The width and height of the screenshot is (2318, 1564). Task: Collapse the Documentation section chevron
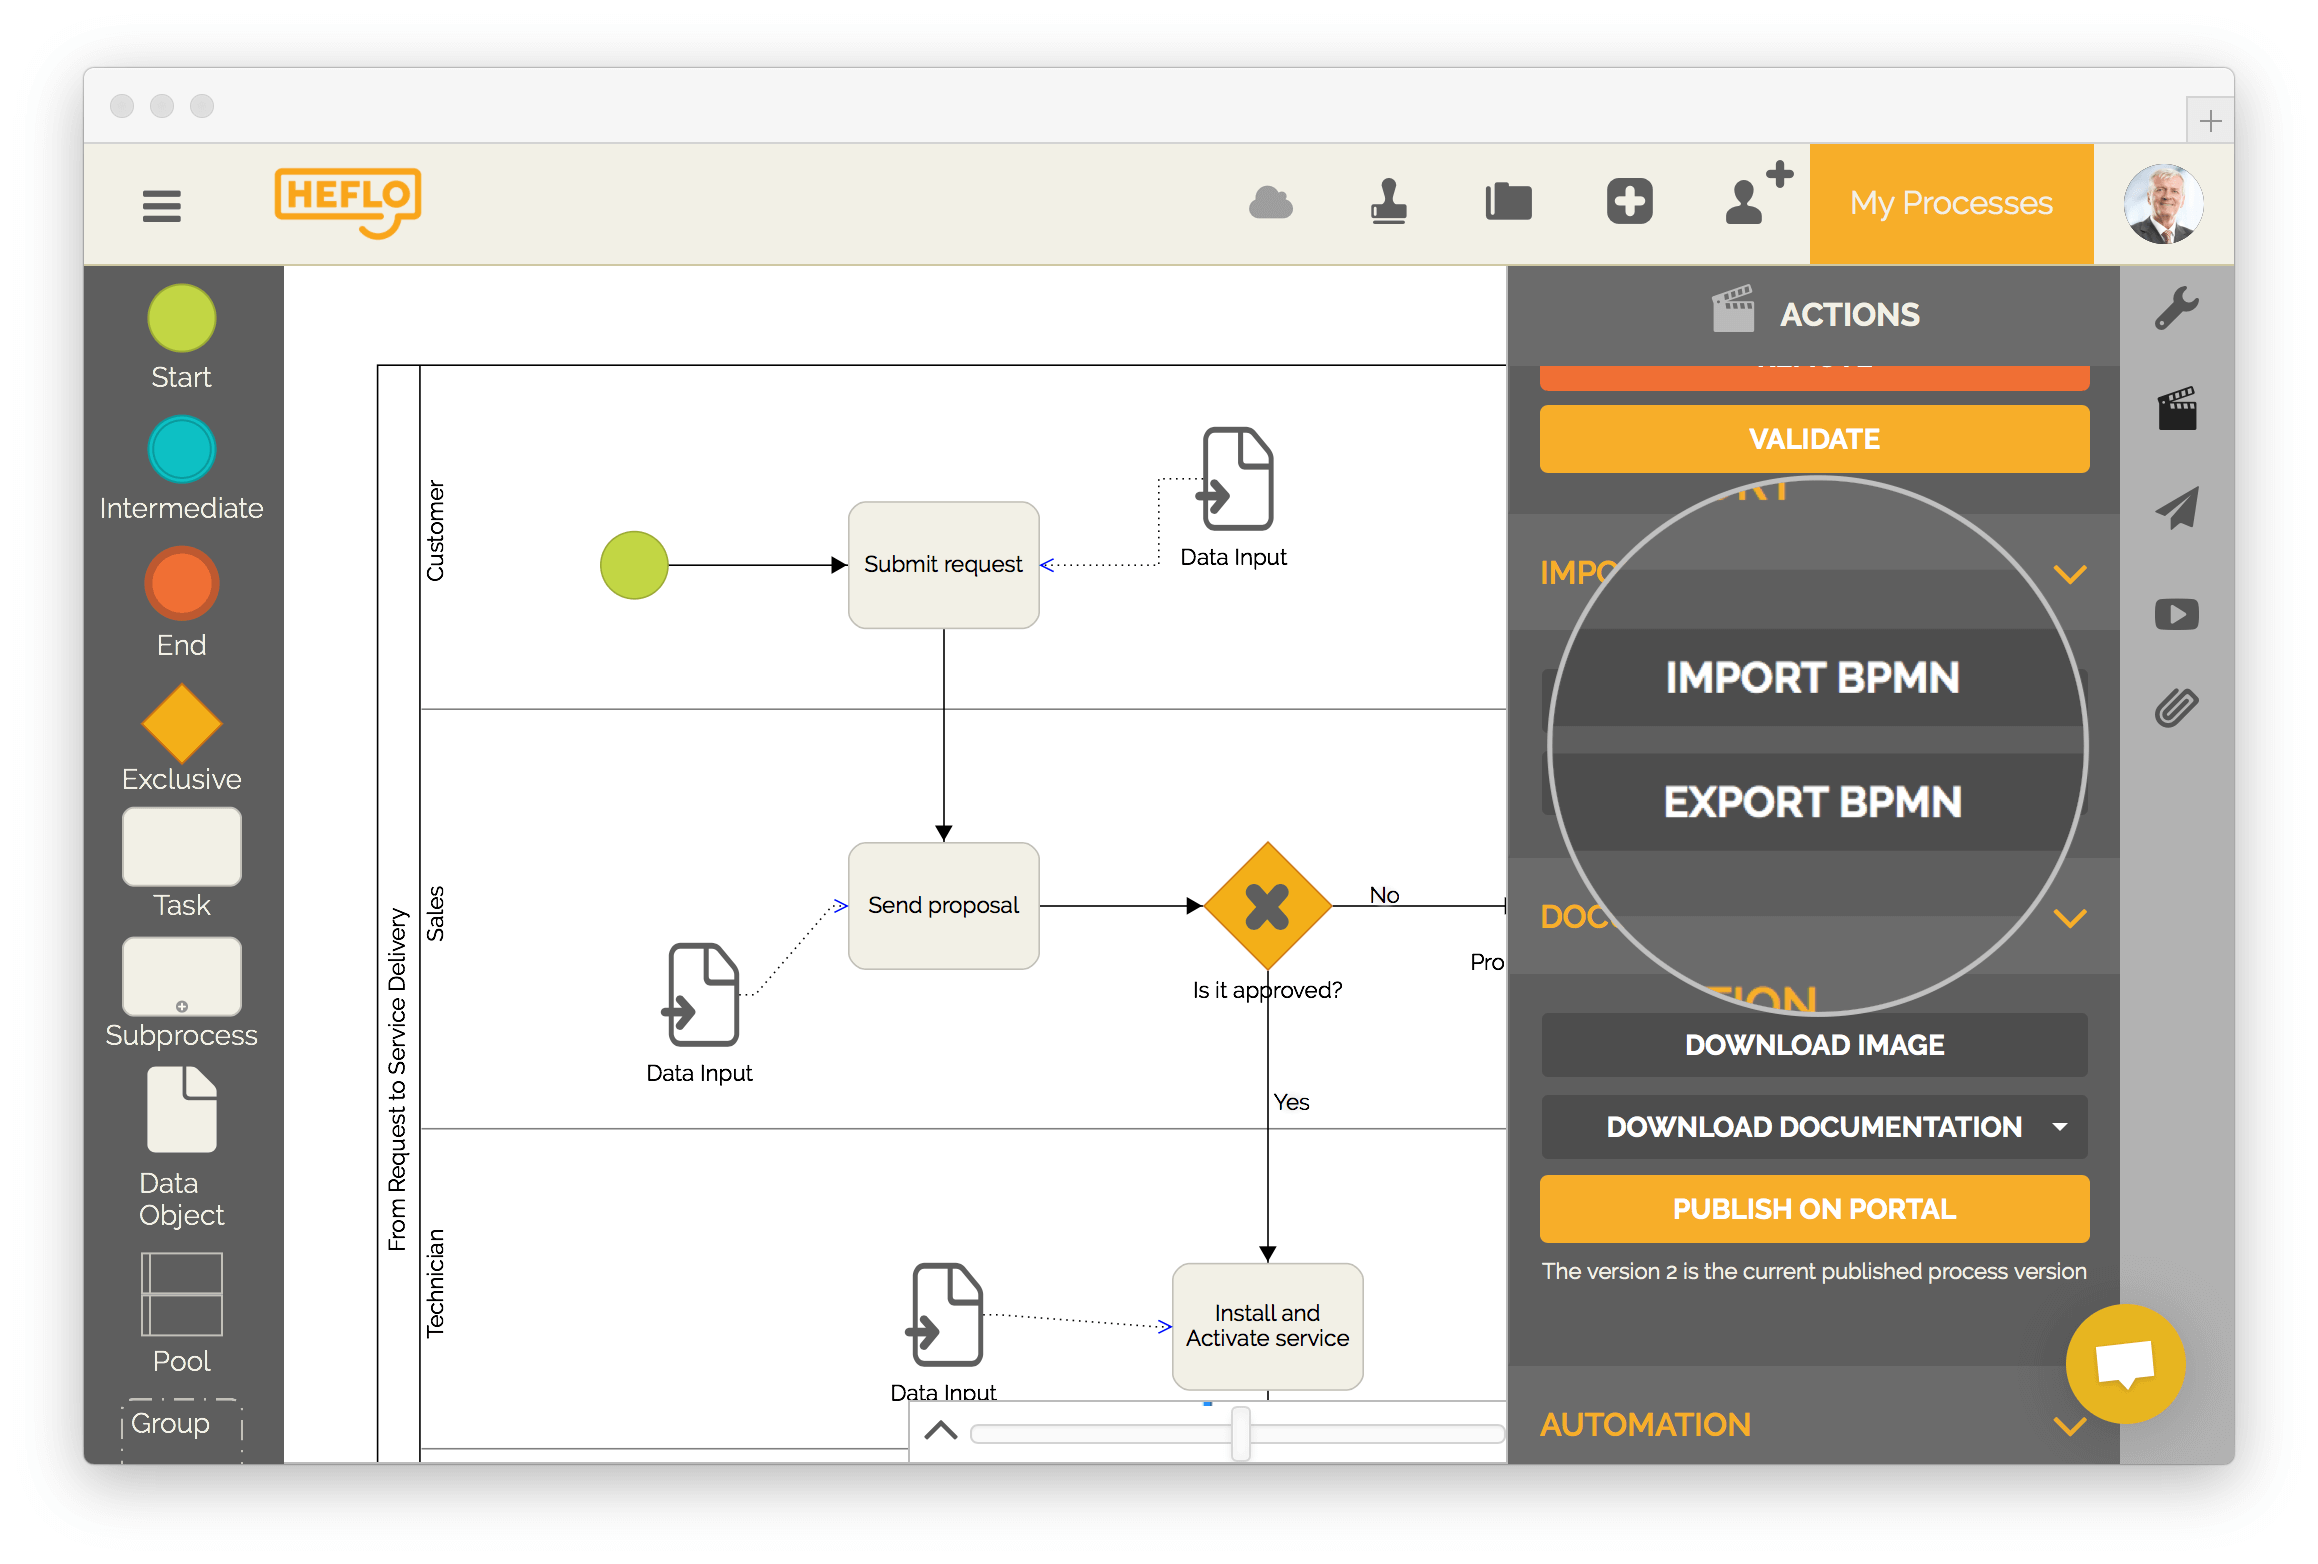(x=2069, y=918)
